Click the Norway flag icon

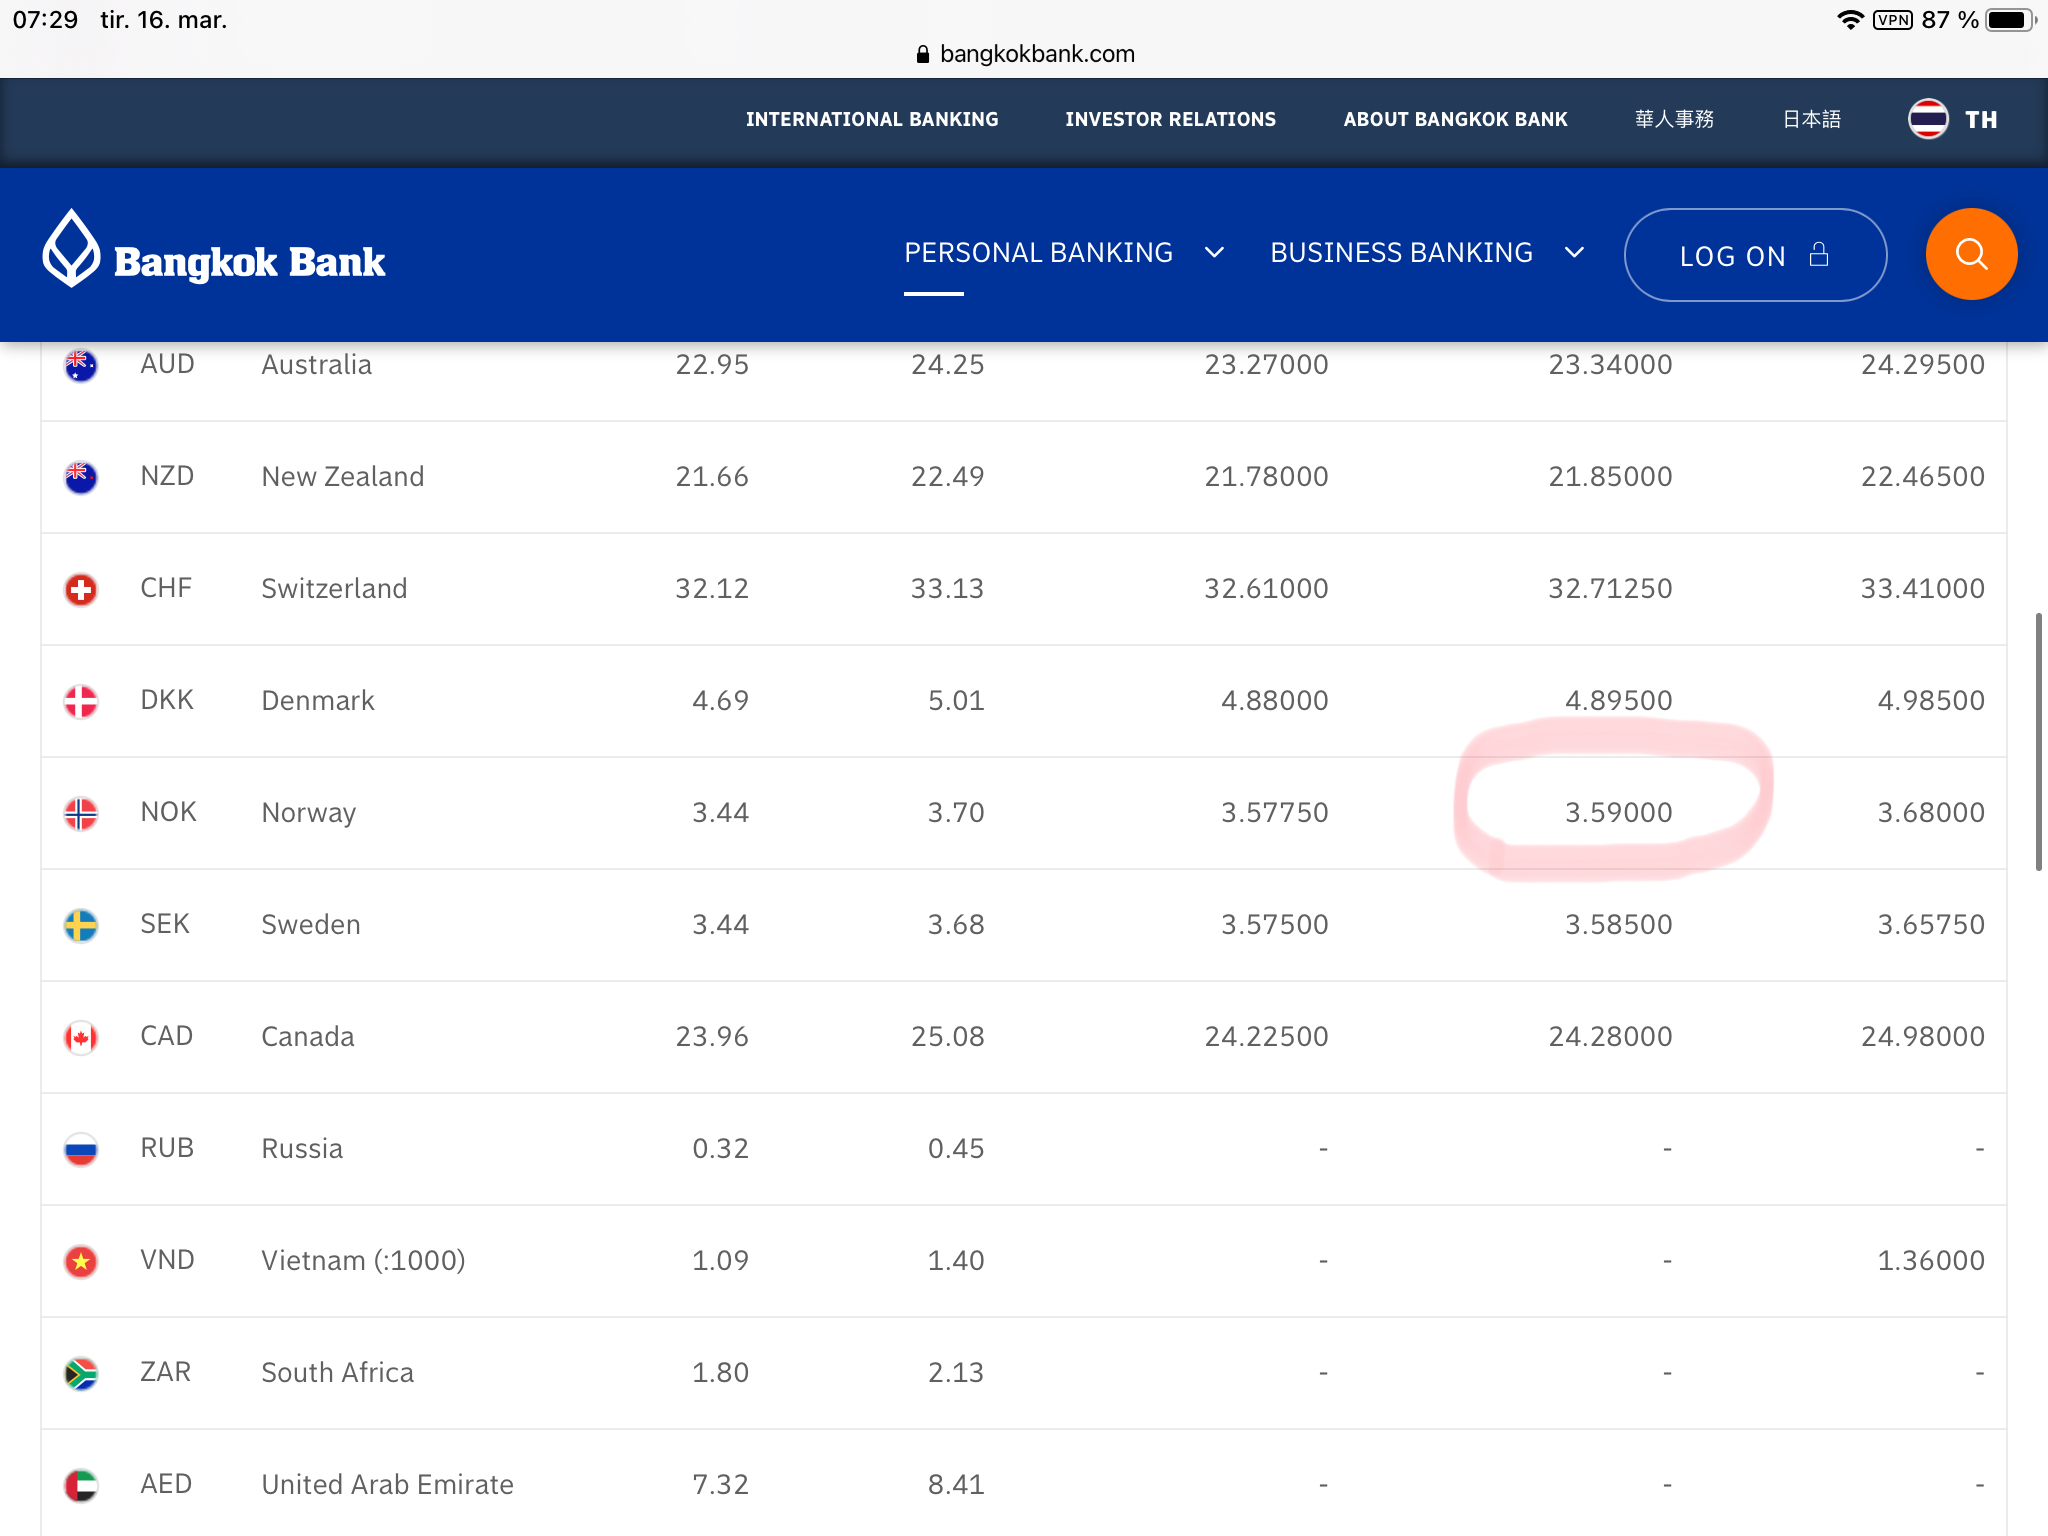pyautogui.click(x=81, y=813)
